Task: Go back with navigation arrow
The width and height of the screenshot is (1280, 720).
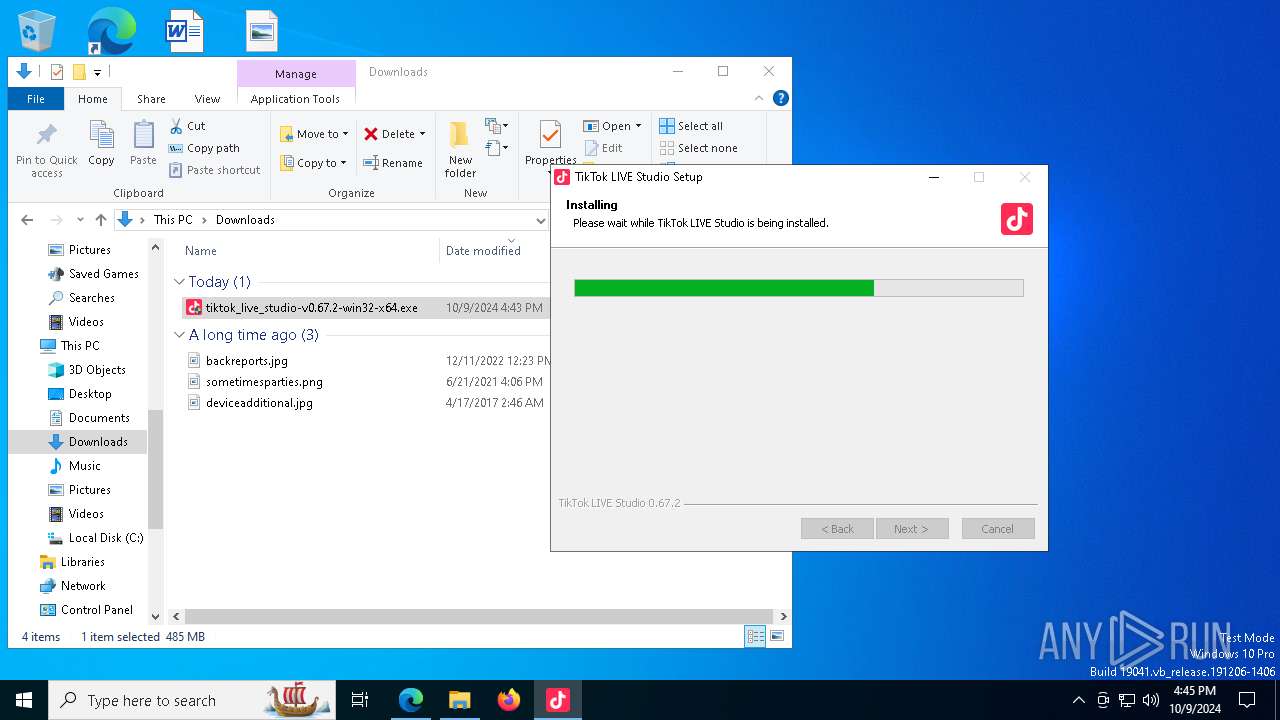Action: [x=27, y=220]
